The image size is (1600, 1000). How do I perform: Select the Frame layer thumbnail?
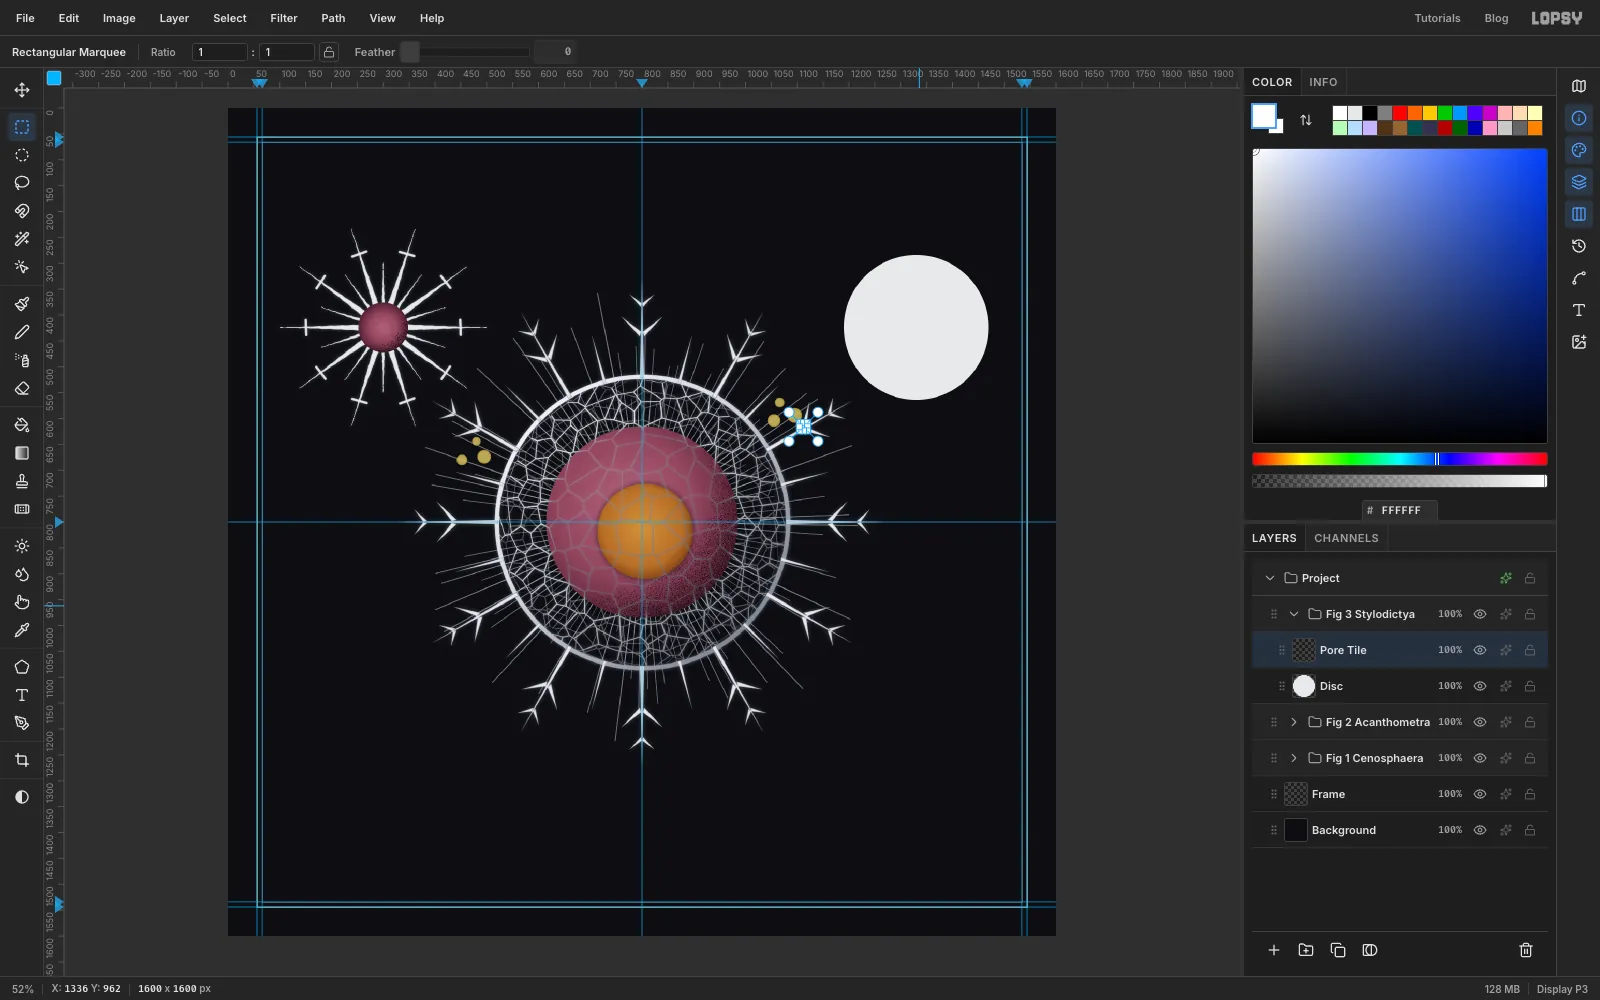pyautogui.click(x=1296, y=794)
